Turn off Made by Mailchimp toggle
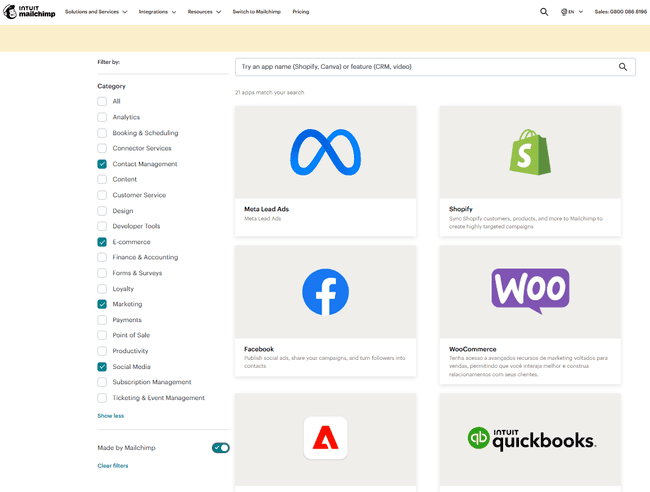The width and height of the screenshot is (650, 492). [221, 448]
